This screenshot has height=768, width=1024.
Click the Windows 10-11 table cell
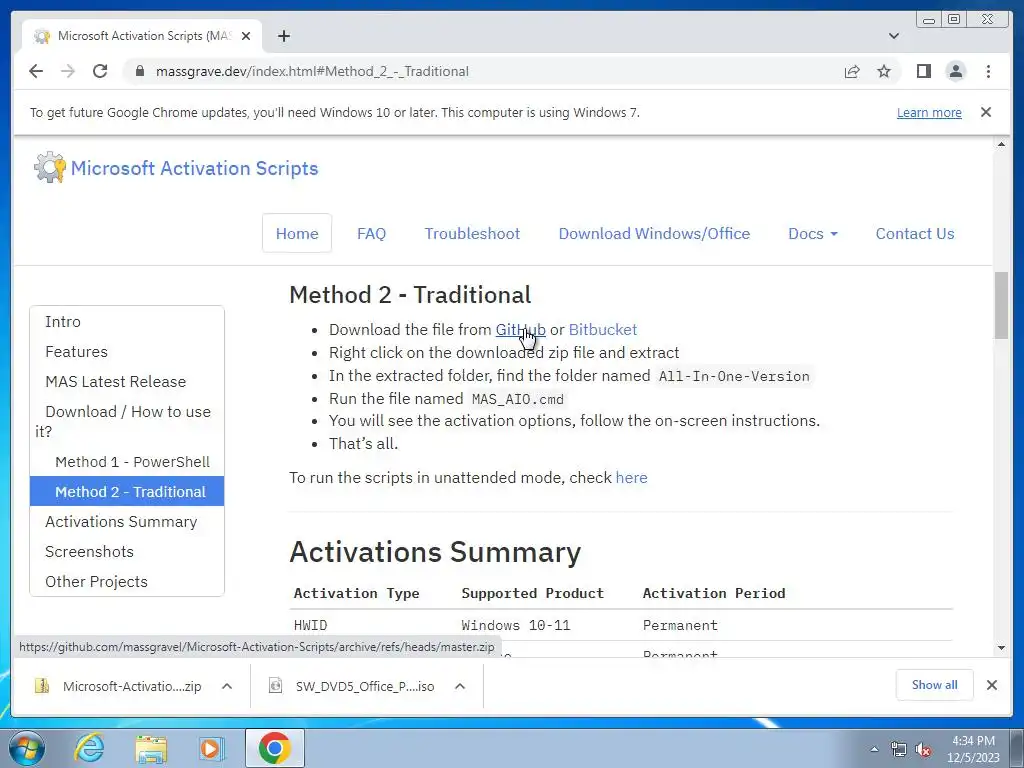tap(515, 625)
